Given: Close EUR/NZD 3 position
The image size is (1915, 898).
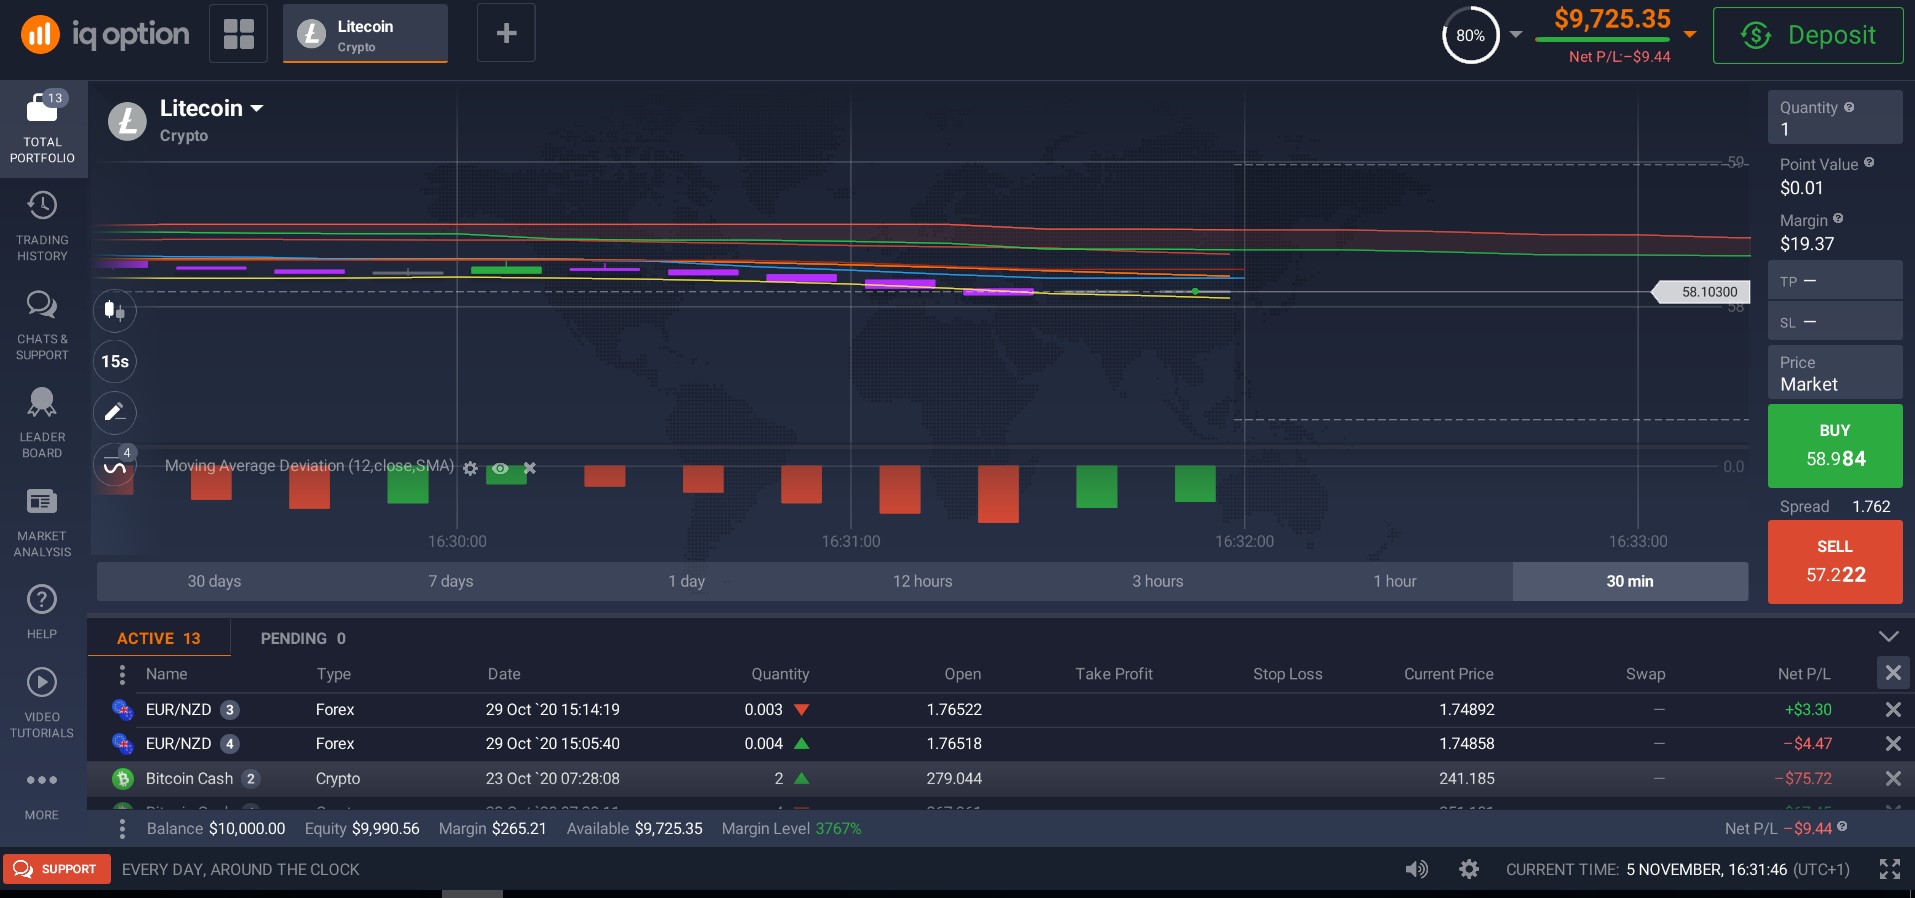Looking at the screenshot, I should (x=1893, y=709).
